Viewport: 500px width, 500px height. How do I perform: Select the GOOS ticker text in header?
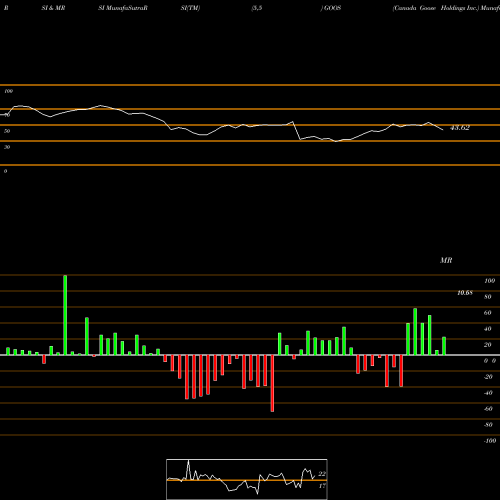pos(332,8)
